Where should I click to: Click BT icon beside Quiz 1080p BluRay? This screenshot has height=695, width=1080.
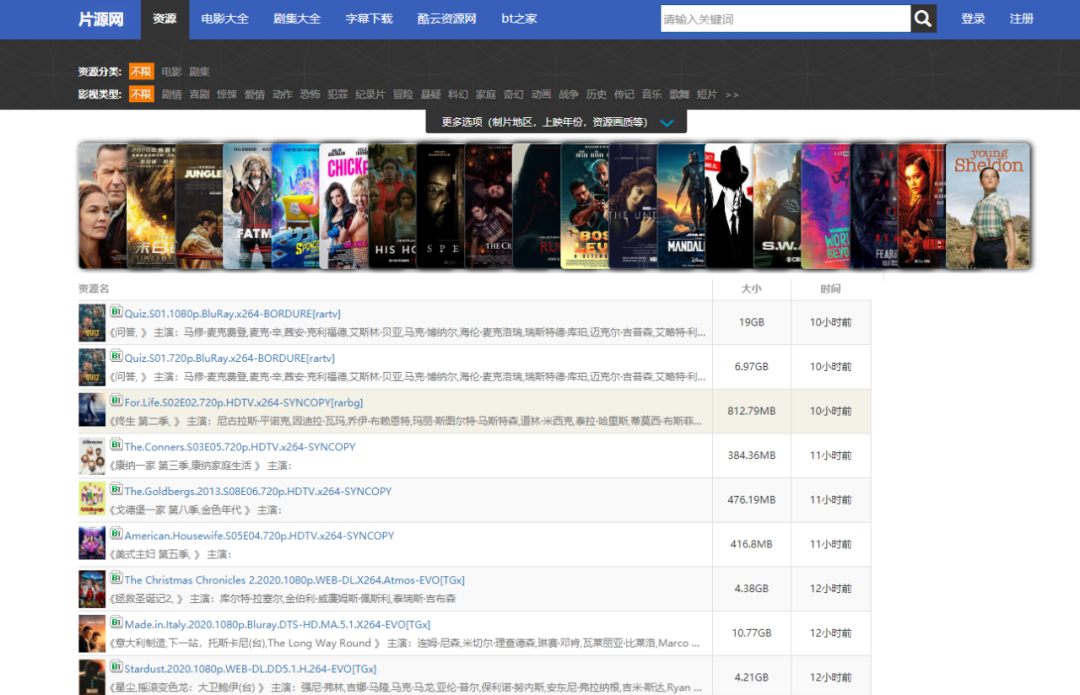116,312
